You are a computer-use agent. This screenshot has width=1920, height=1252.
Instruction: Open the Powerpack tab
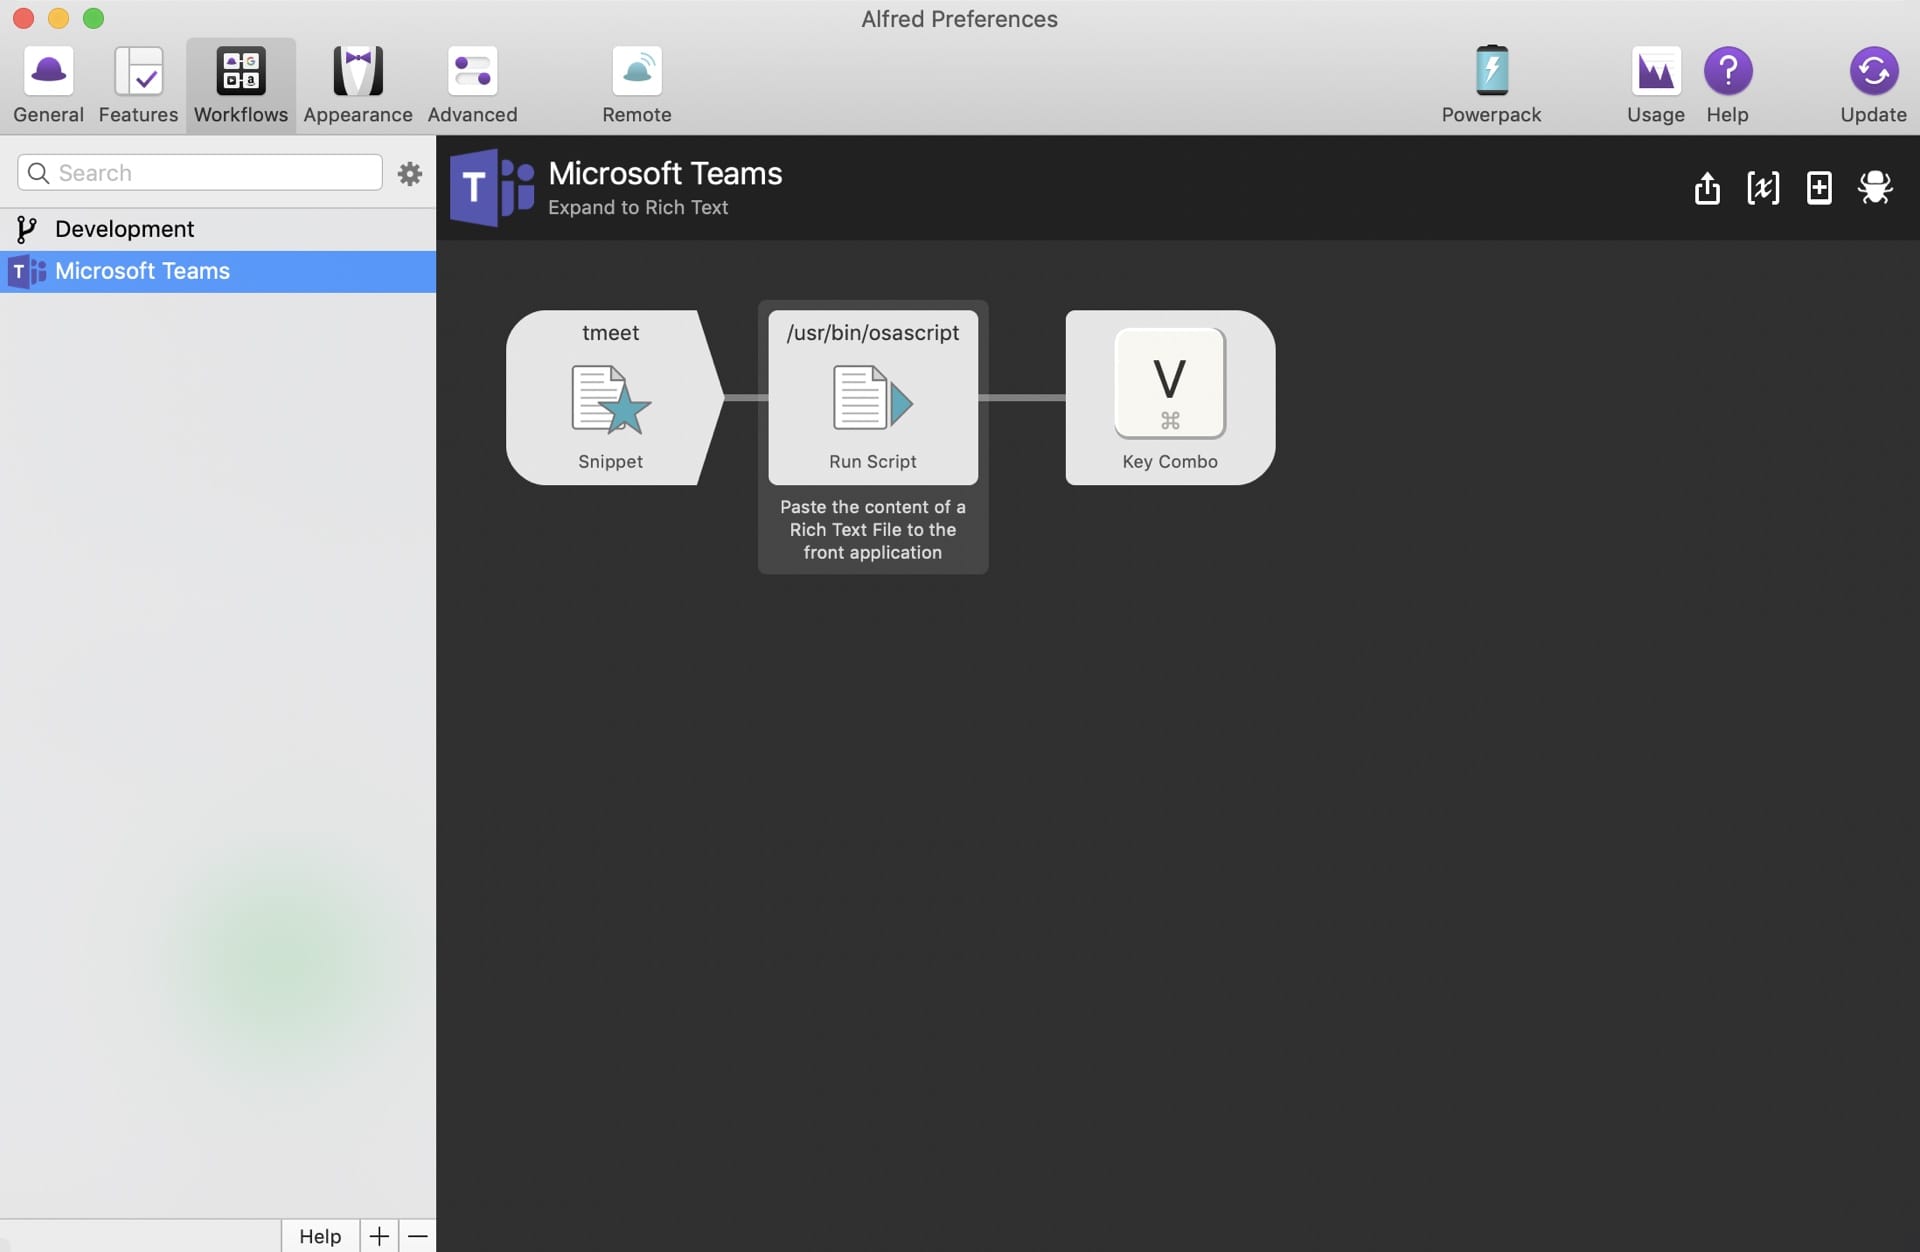1491,85
